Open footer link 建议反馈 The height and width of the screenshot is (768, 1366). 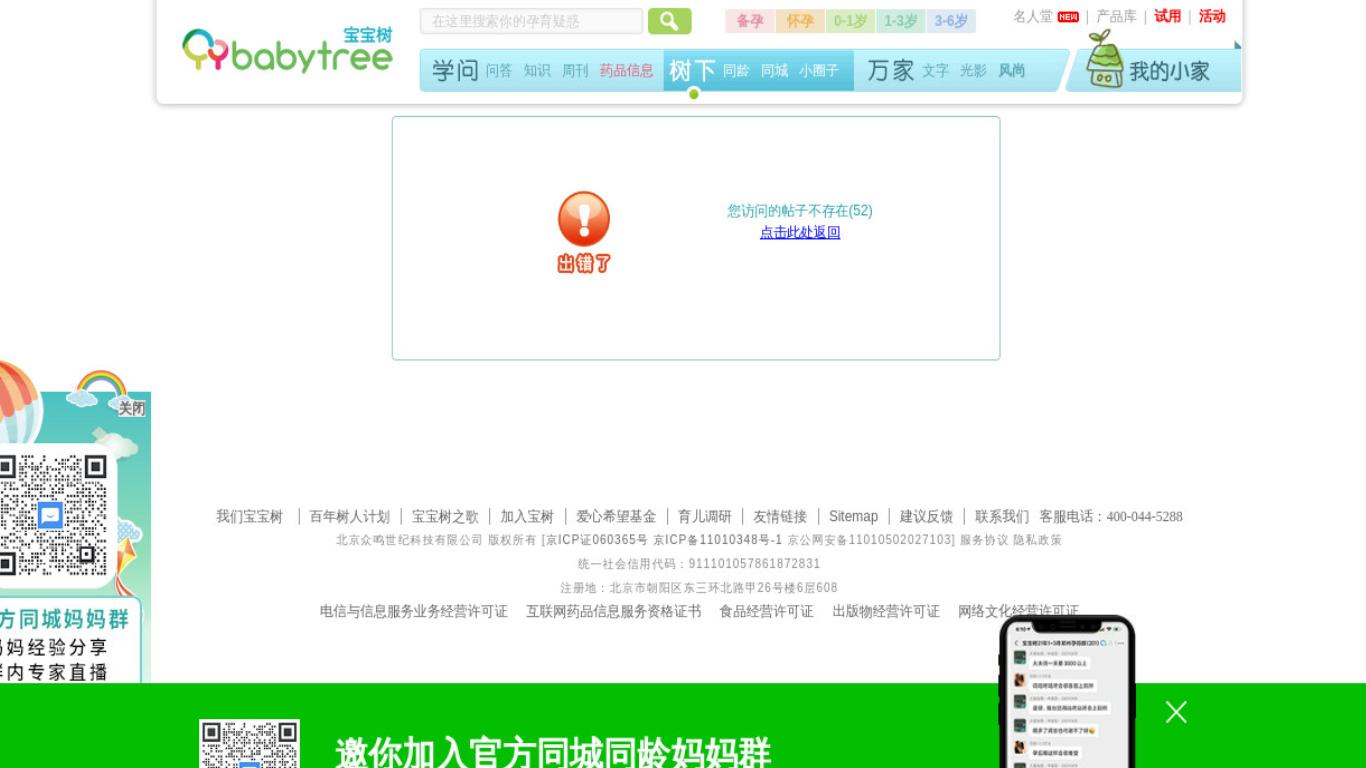click(926, 517)
